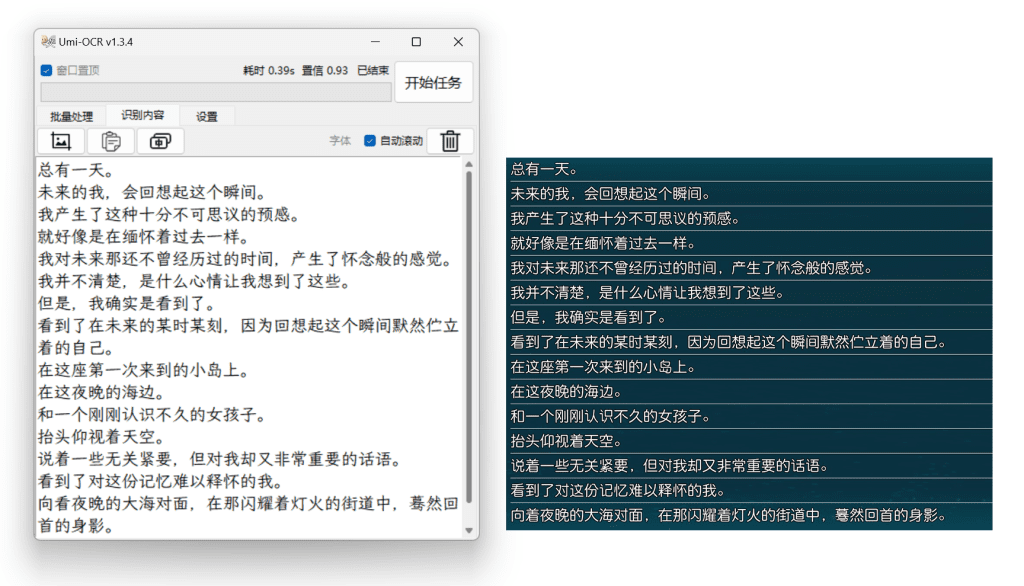1024x586 pixels.
Task: Select the image import icon left of clipboard icon
Action: click(x=60, y=140)
